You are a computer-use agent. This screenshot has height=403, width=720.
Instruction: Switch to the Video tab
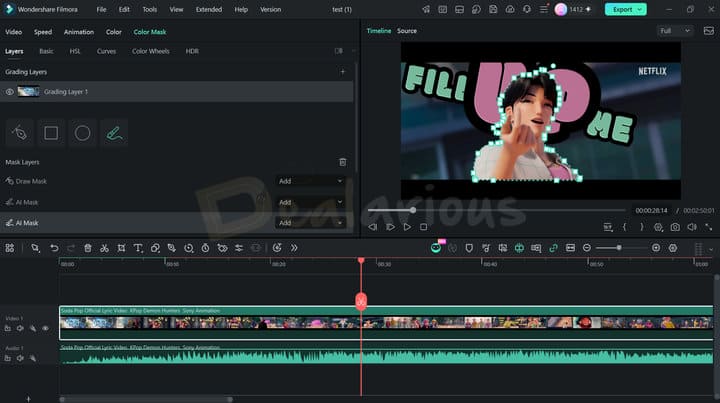pyautogui.click(x=13, y=32)
